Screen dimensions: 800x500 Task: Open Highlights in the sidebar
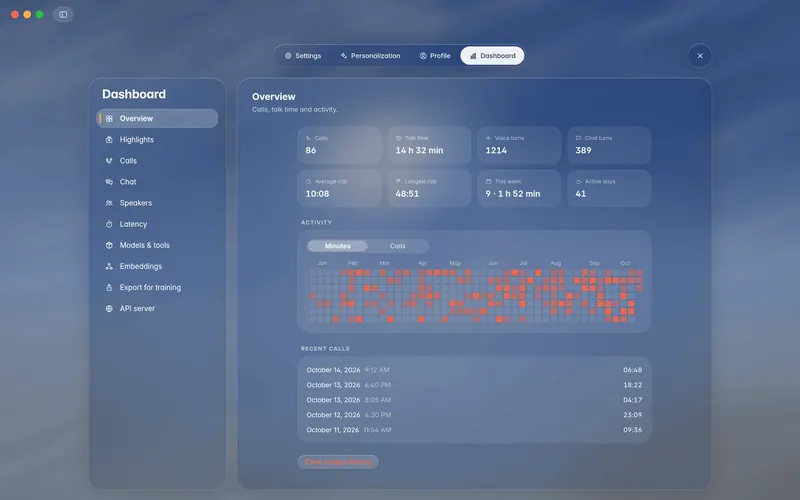point(157,140)
